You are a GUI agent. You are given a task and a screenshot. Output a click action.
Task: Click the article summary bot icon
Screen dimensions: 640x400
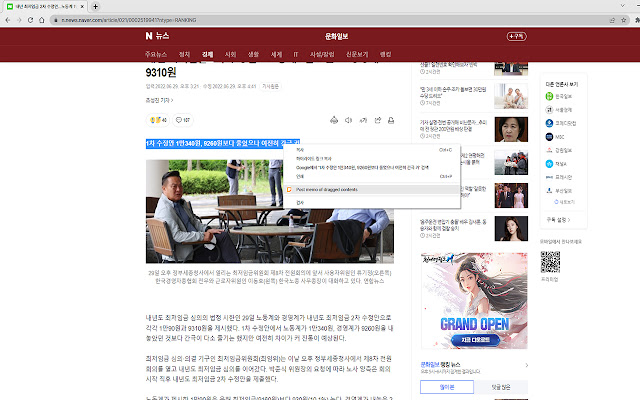tap(334, 120)
